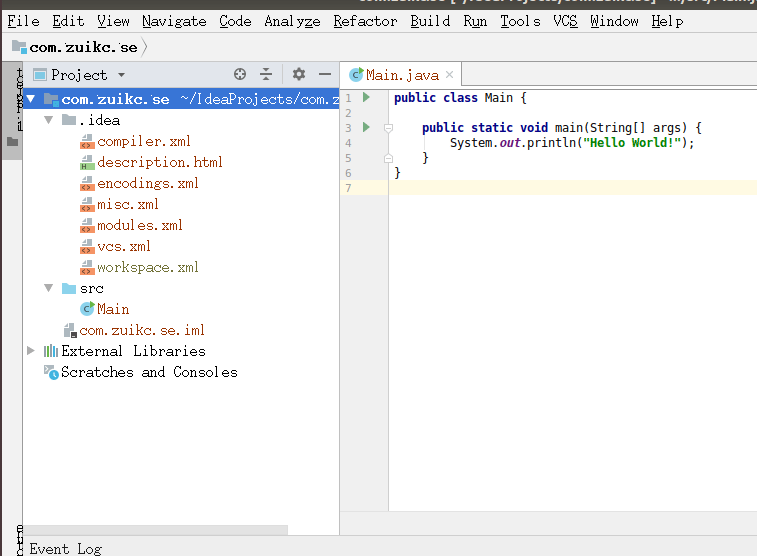Click the External Libraries icon

(51, 351)
